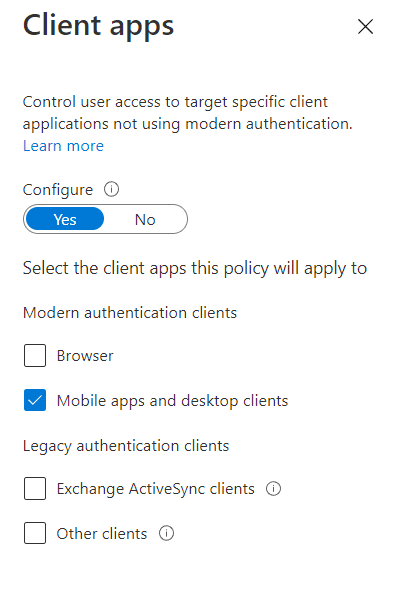This screenshot has height=592, width=401.
Task: Click the Browser label text
Action: click(85, 356)
